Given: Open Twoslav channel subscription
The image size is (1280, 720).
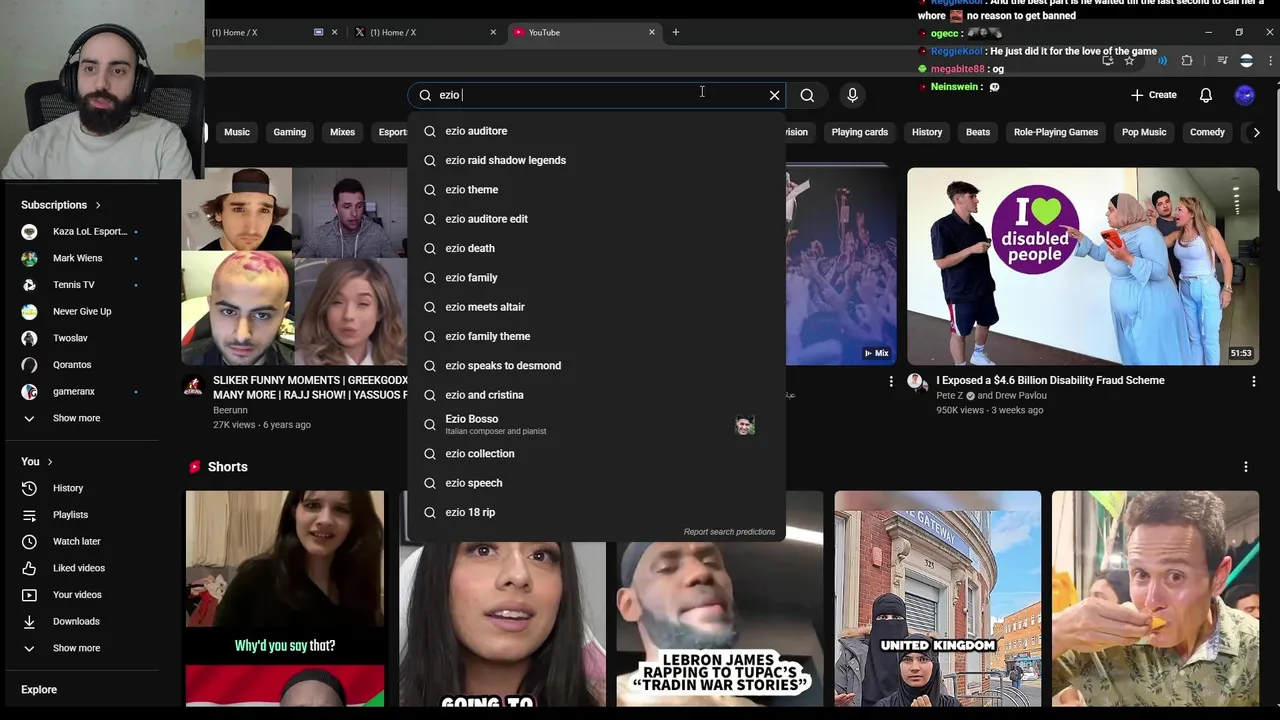Looking at the screenshot, I should pyautogui.click(x=83, y=338).
